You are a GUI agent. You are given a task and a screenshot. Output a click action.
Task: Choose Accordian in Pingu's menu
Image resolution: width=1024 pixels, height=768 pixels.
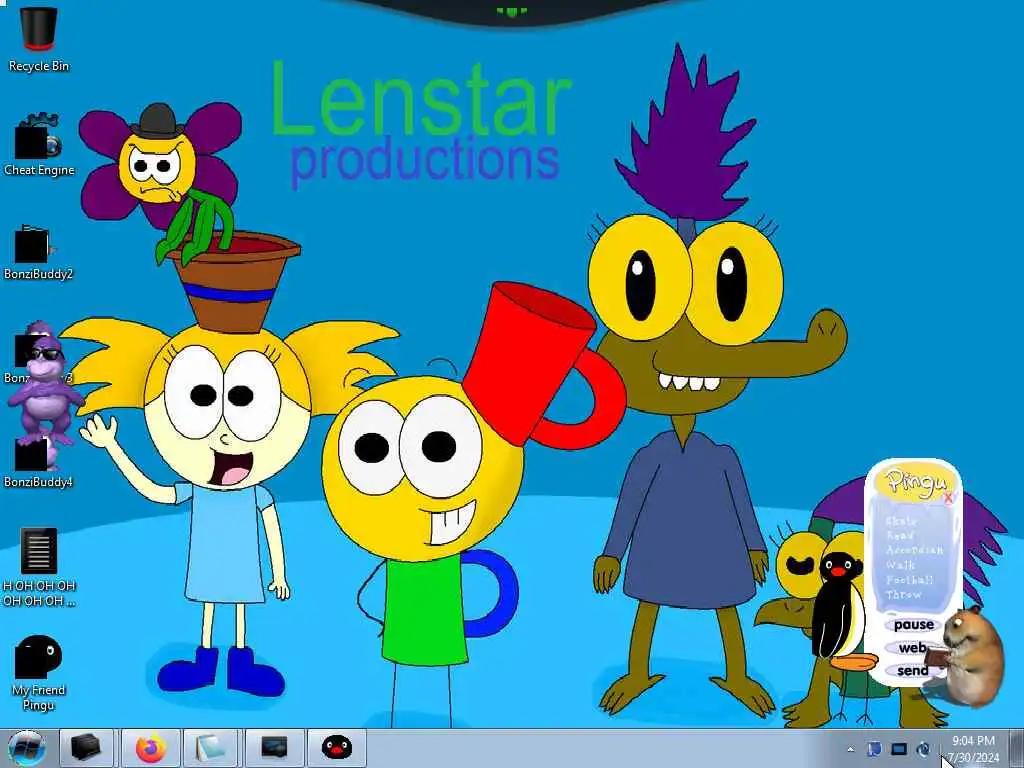point(914,551)
